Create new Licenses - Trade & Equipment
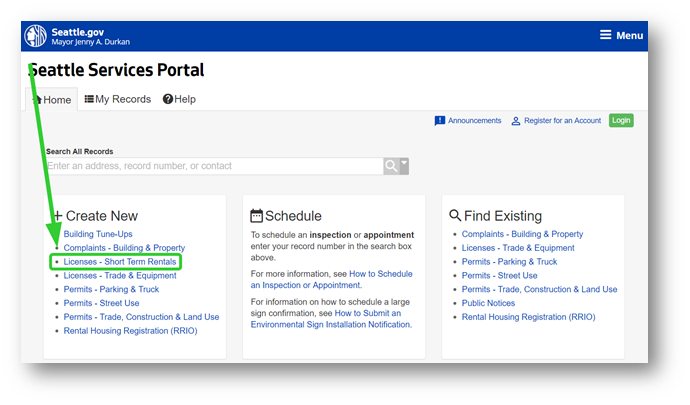The width and height of the screenshot is (690, 405). point(120,276)
